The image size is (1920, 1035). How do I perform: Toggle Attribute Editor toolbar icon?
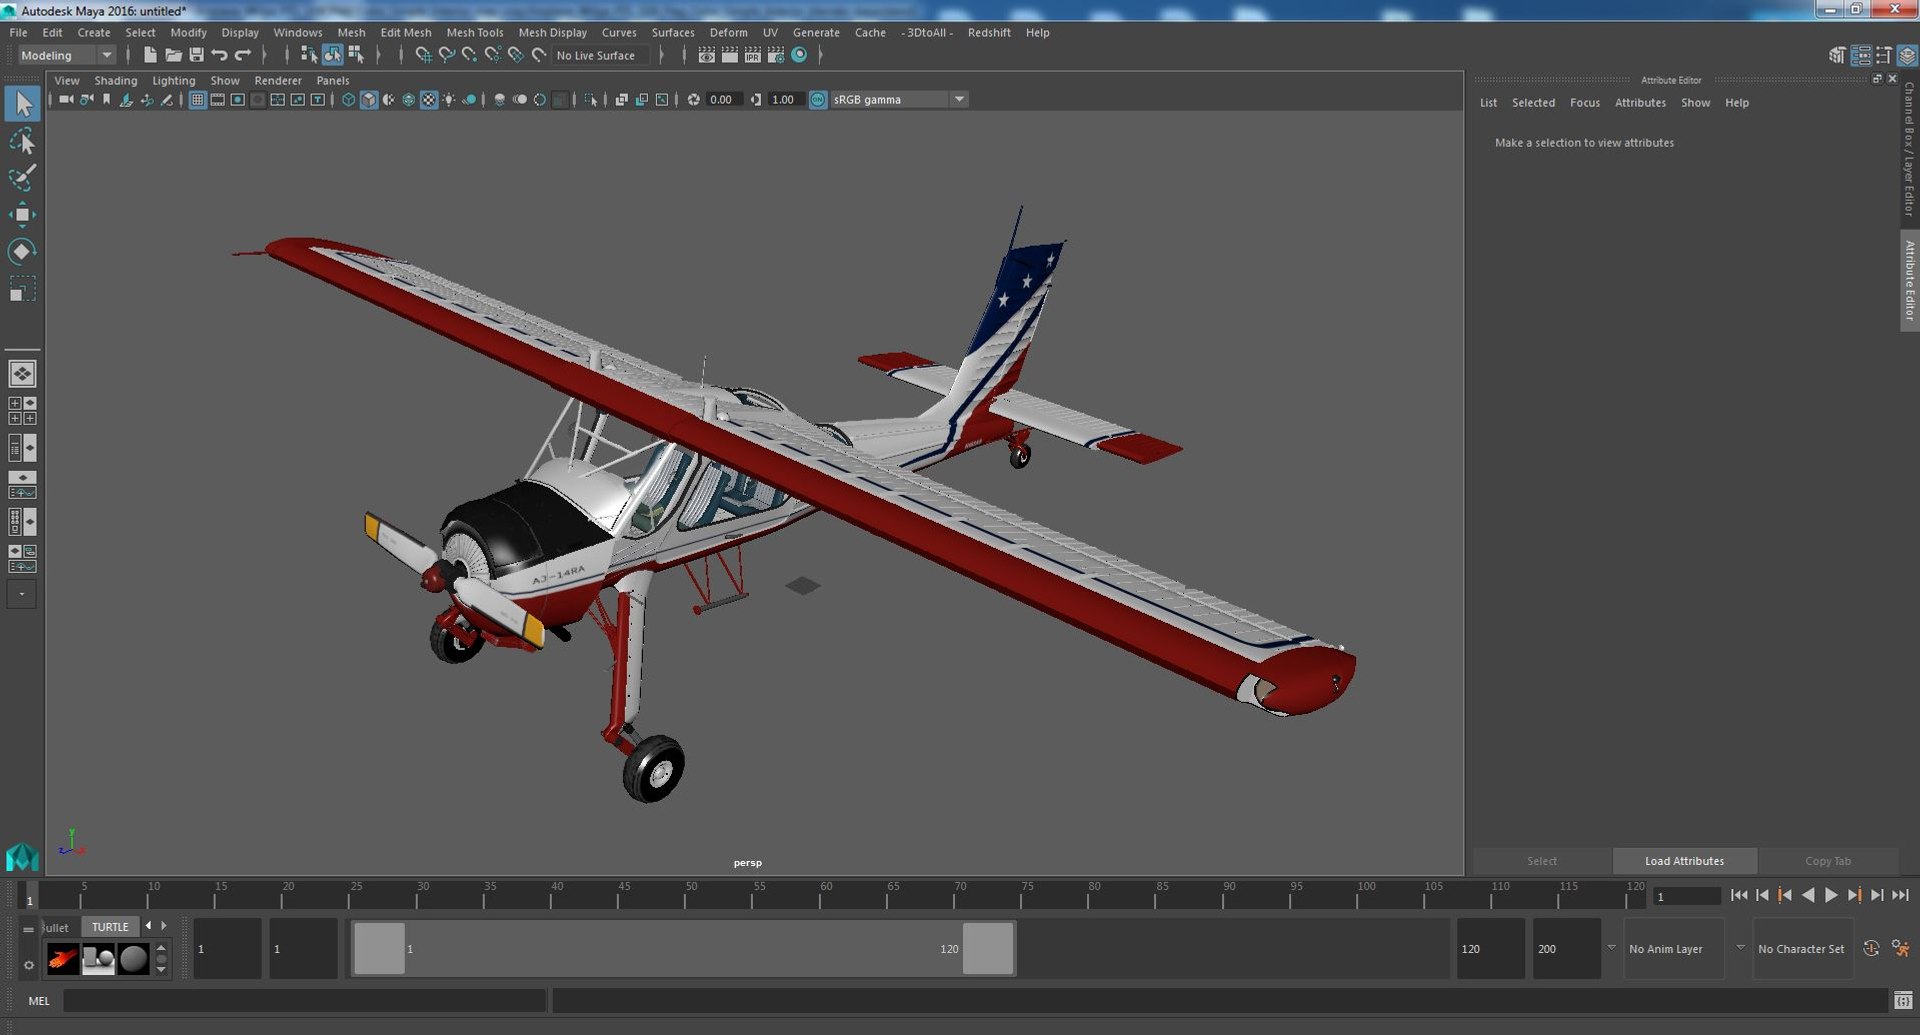pos(1860,55)
